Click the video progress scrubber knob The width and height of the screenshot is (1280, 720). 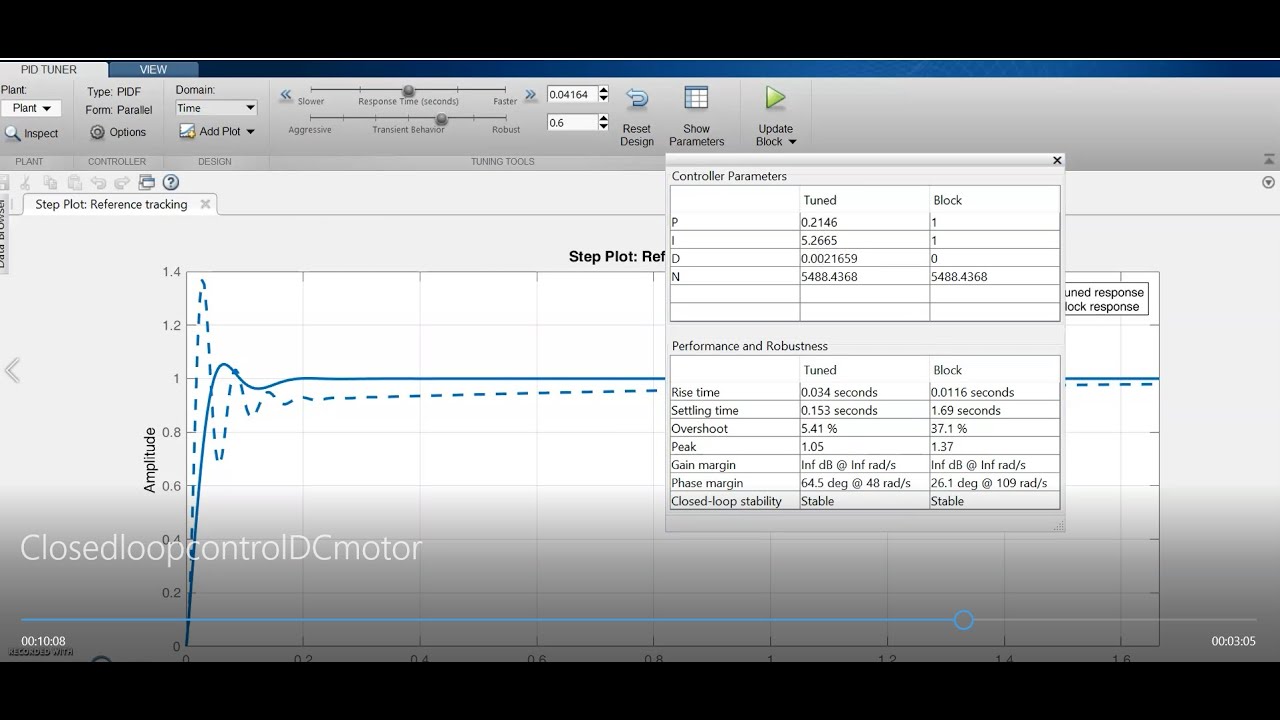(963, 620)
